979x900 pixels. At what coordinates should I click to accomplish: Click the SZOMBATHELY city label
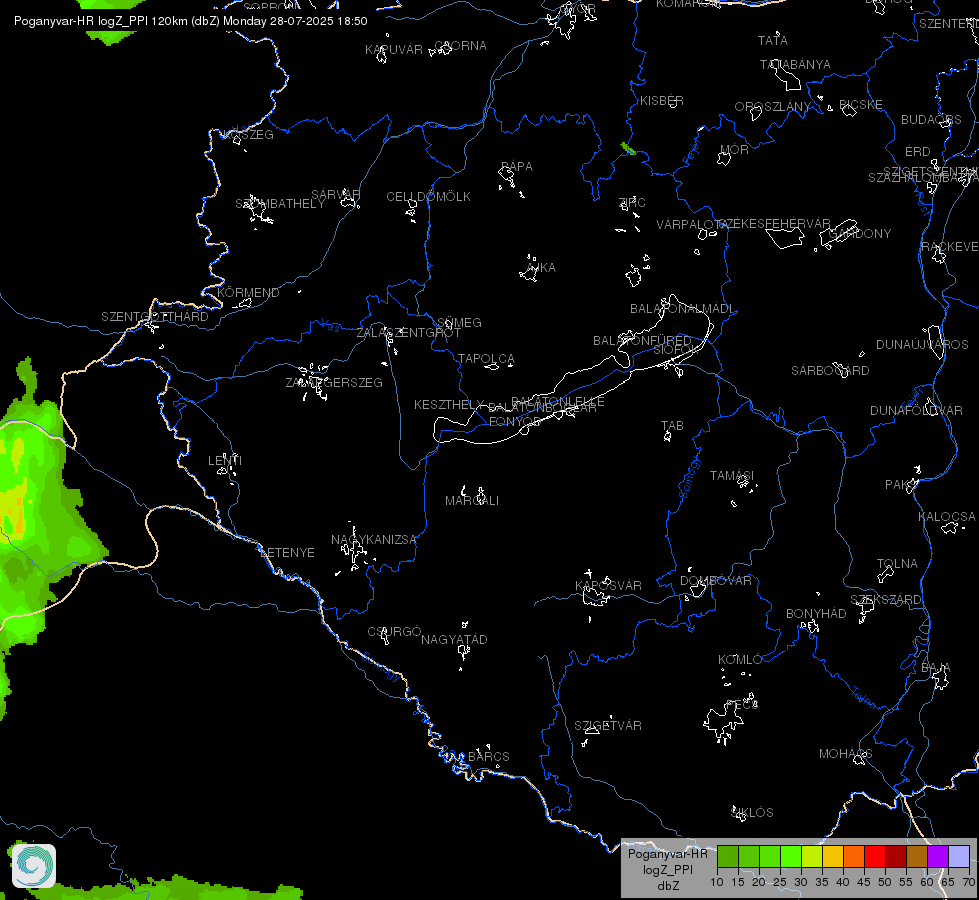click(280, 203)
